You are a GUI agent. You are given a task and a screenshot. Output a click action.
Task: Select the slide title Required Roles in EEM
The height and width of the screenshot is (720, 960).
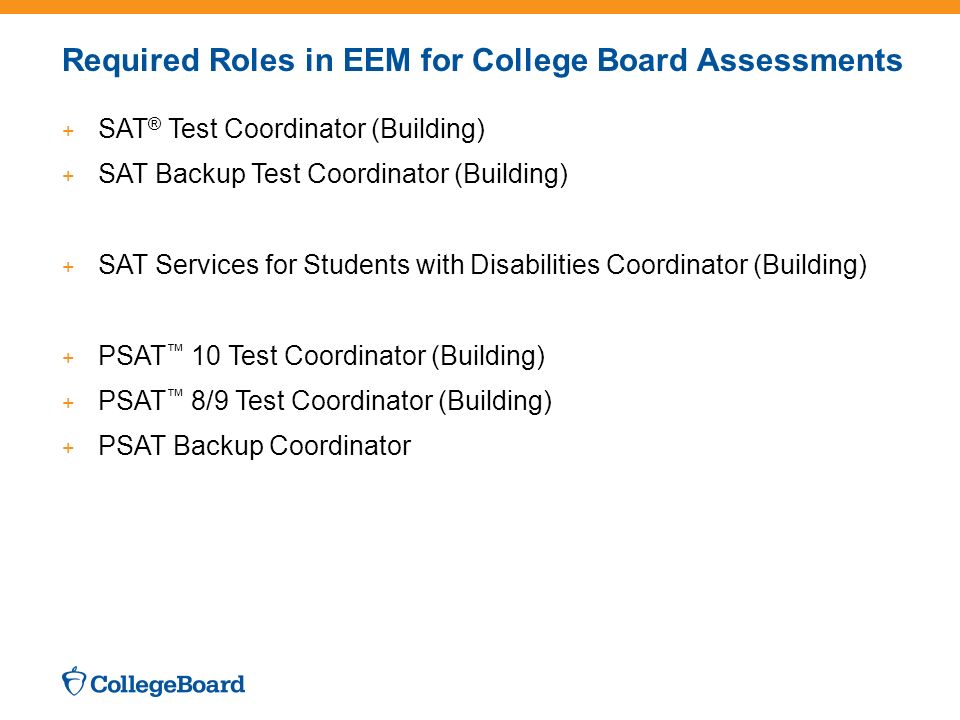point(482,61)
